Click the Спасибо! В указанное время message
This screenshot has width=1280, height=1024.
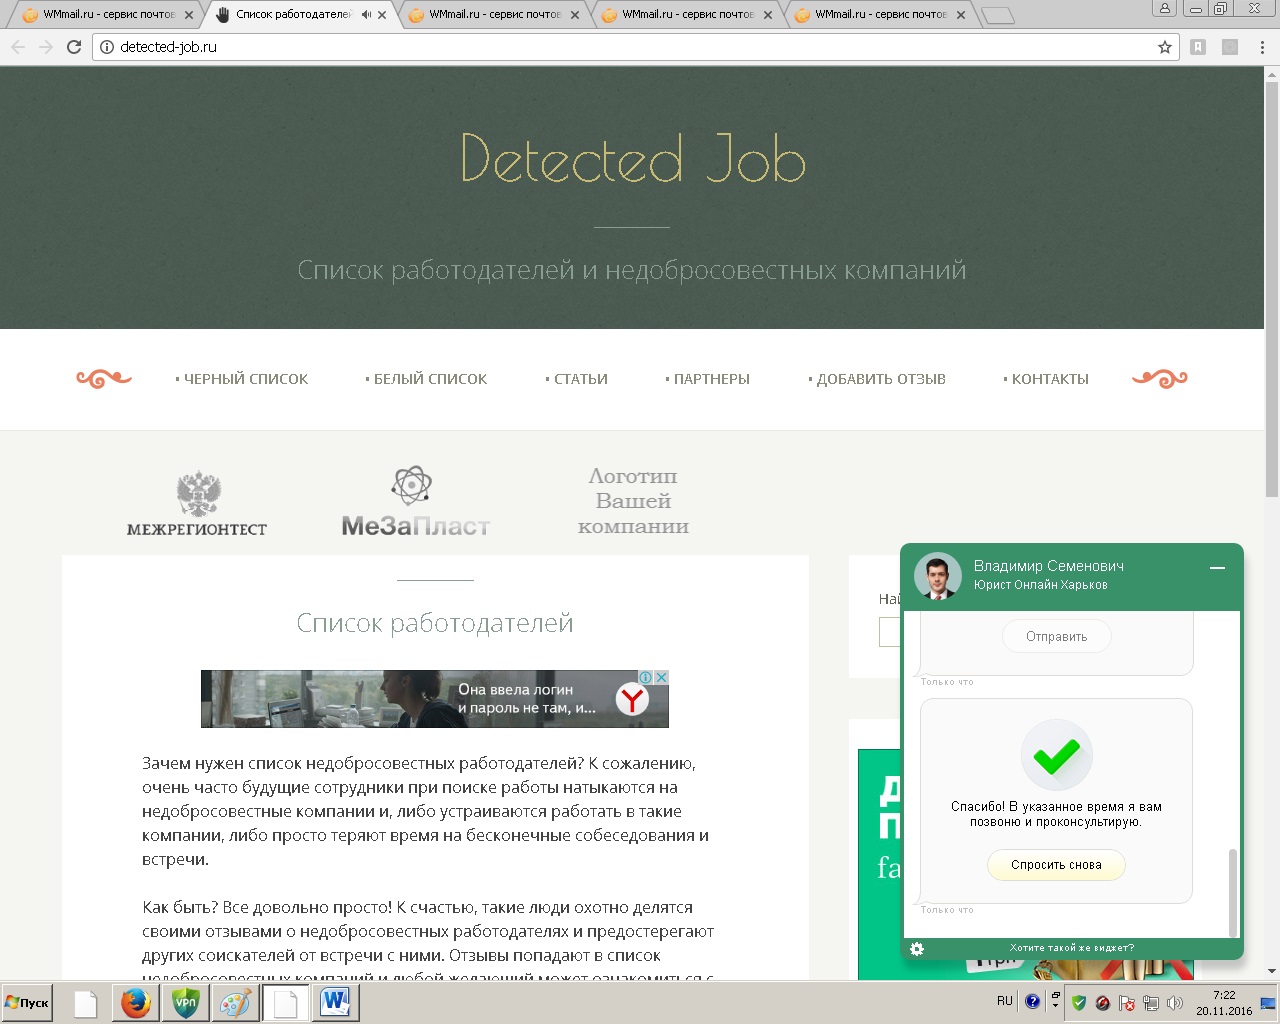(x=1056, y=814)
